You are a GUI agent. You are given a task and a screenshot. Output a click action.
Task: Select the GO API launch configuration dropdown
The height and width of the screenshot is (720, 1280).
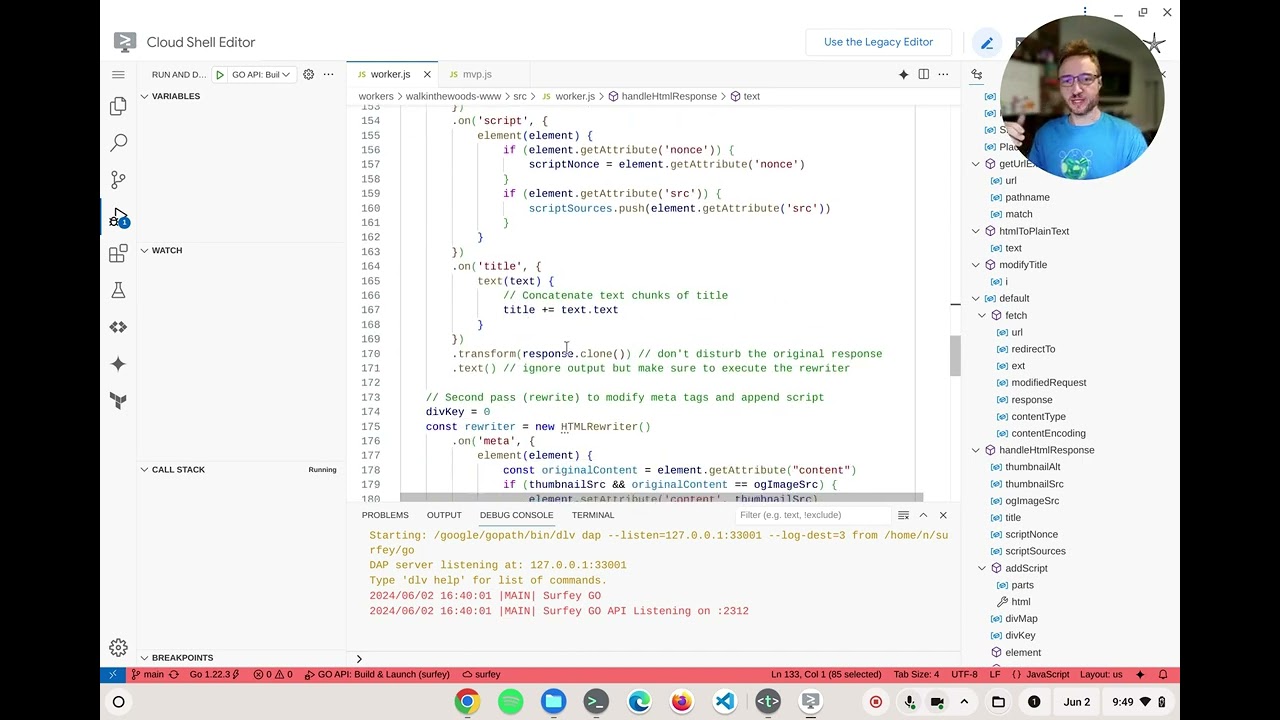click(261, 74)
